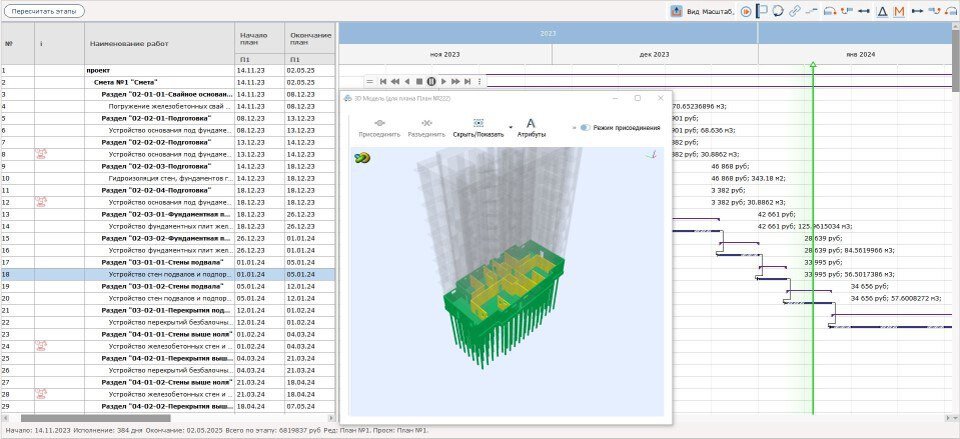Click the flag marker icon in toolbar
The width and height of the screenshot is (960, 439).
762,11
